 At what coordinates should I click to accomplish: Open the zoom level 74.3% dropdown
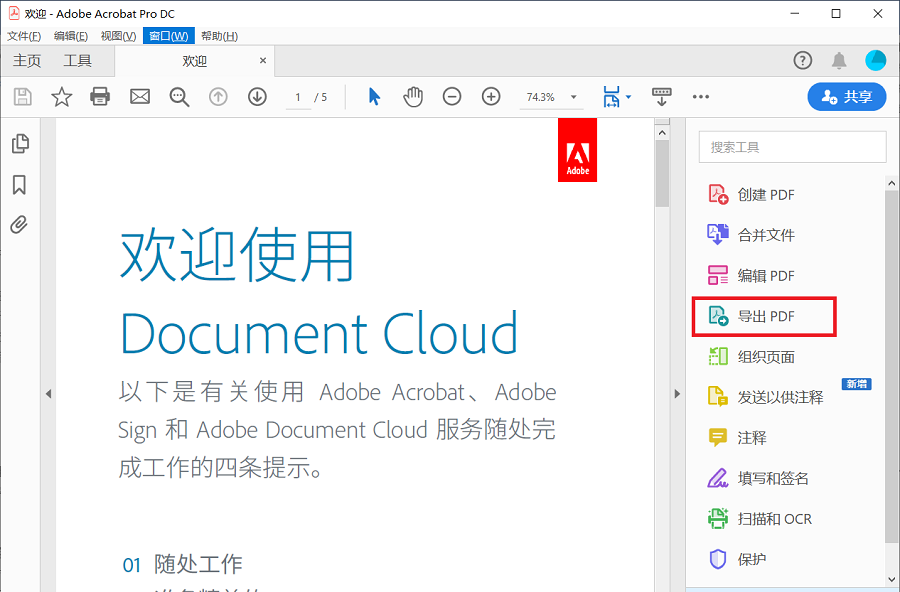coord(574,97)
